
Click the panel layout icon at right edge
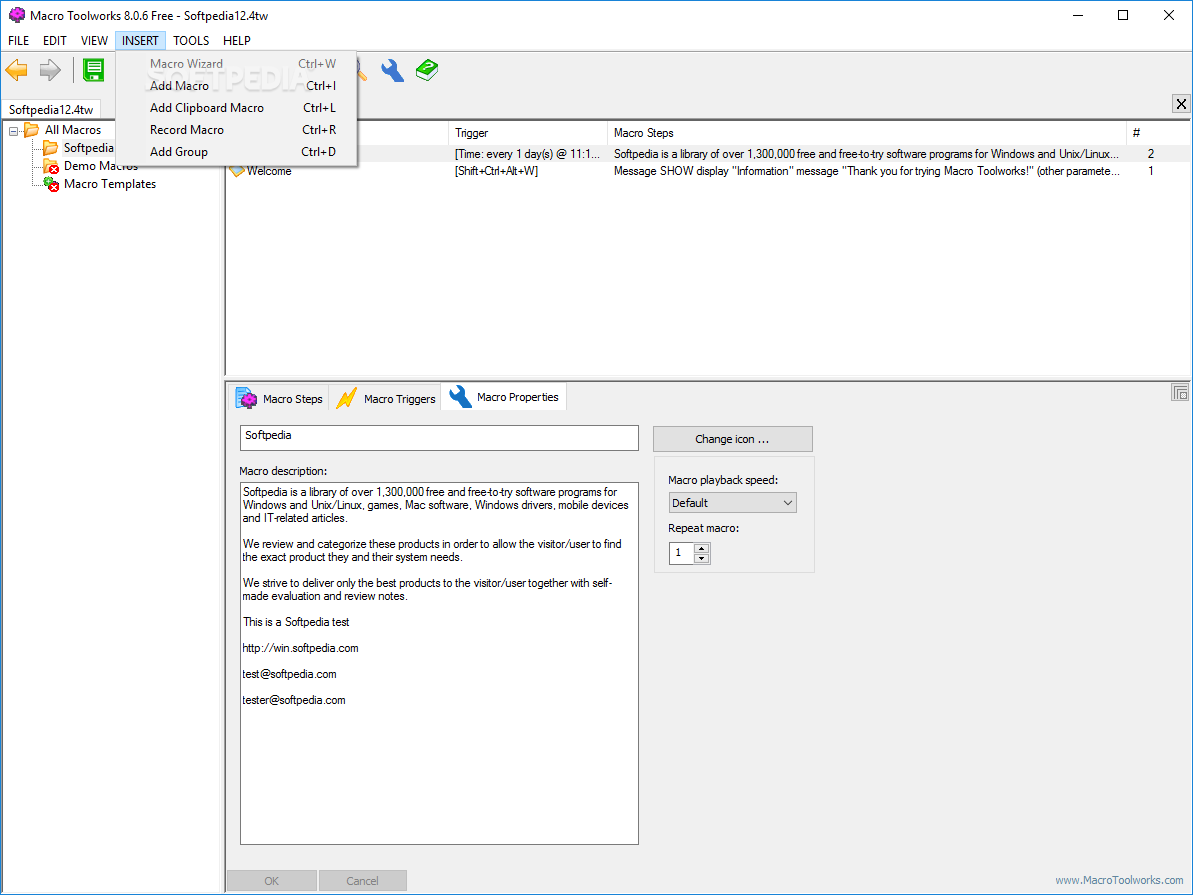1180,393
